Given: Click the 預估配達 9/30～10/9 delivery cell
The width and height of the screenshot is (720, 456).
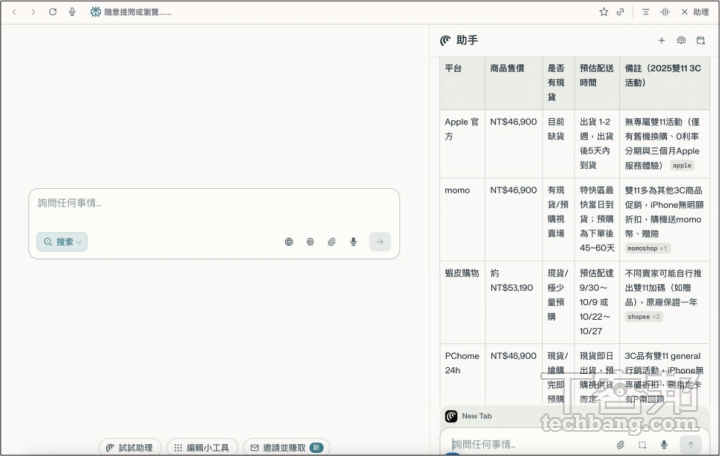Looking at the screenshot, I should coord(596,302).
